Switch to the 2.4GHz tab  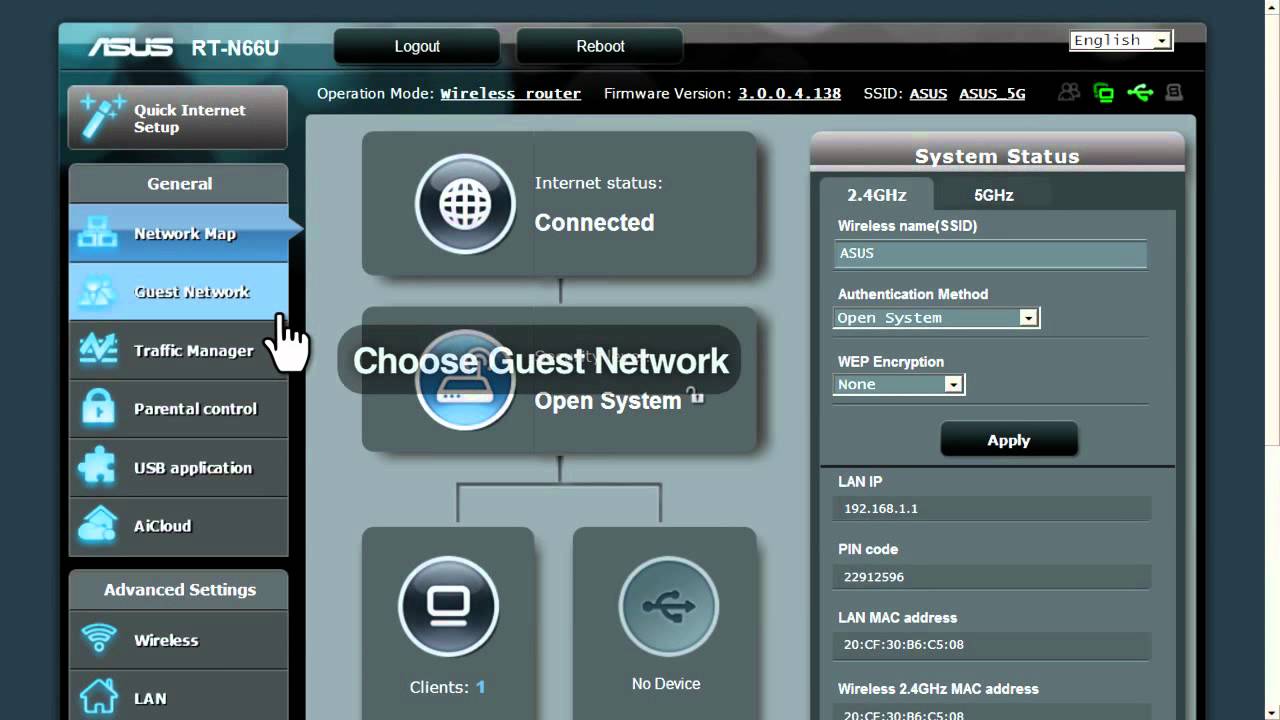[x=876, y=195]
